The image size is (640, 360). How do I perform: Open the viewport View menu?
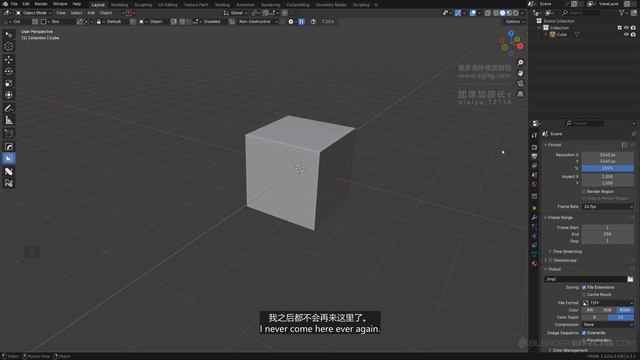click(x=61, y=13)
